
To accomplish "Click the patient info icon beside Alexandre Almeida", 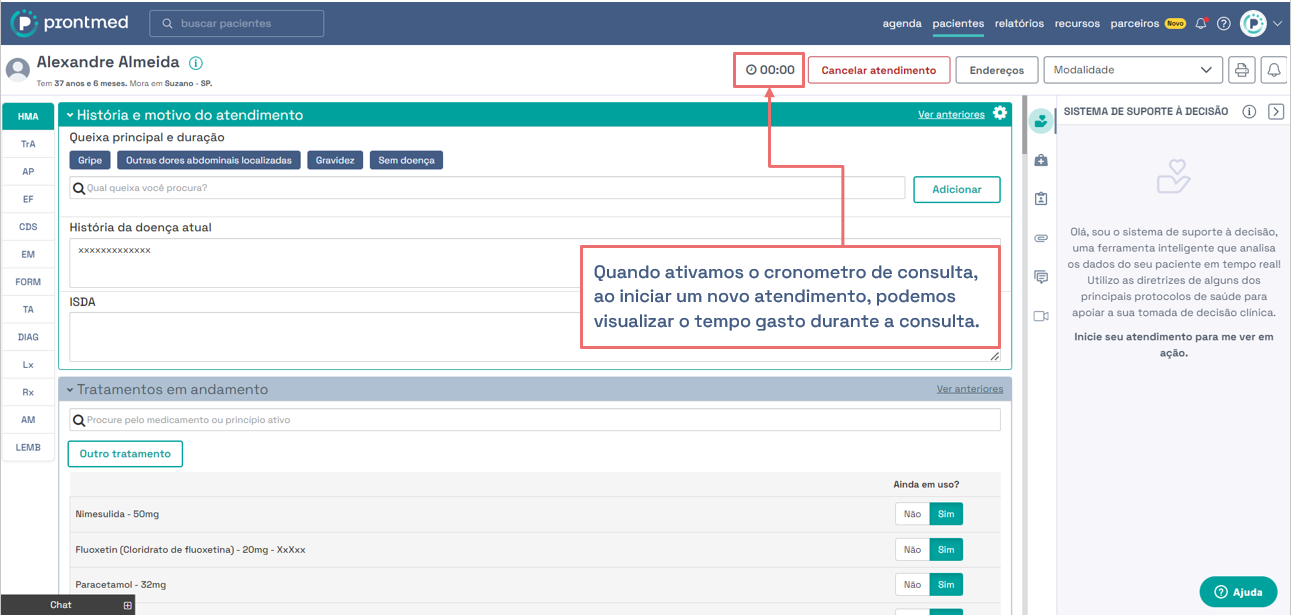I will pyautogui.click(x=196, y=63).
